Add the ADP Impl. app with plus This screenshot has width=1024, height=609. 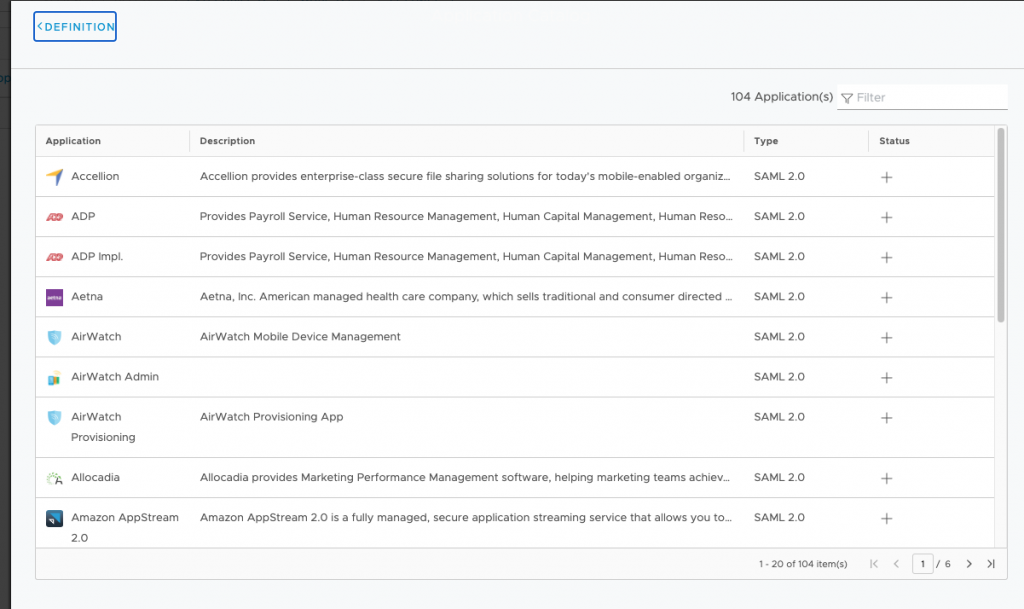tap(886, 257)
